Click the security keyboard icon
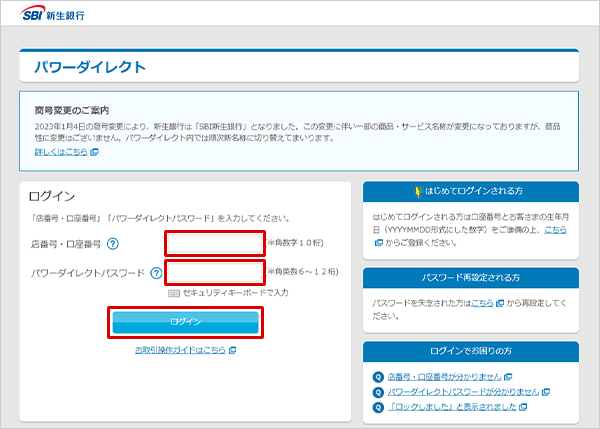The height and width of the screenshot is (429, 600). tap(173, 293)
